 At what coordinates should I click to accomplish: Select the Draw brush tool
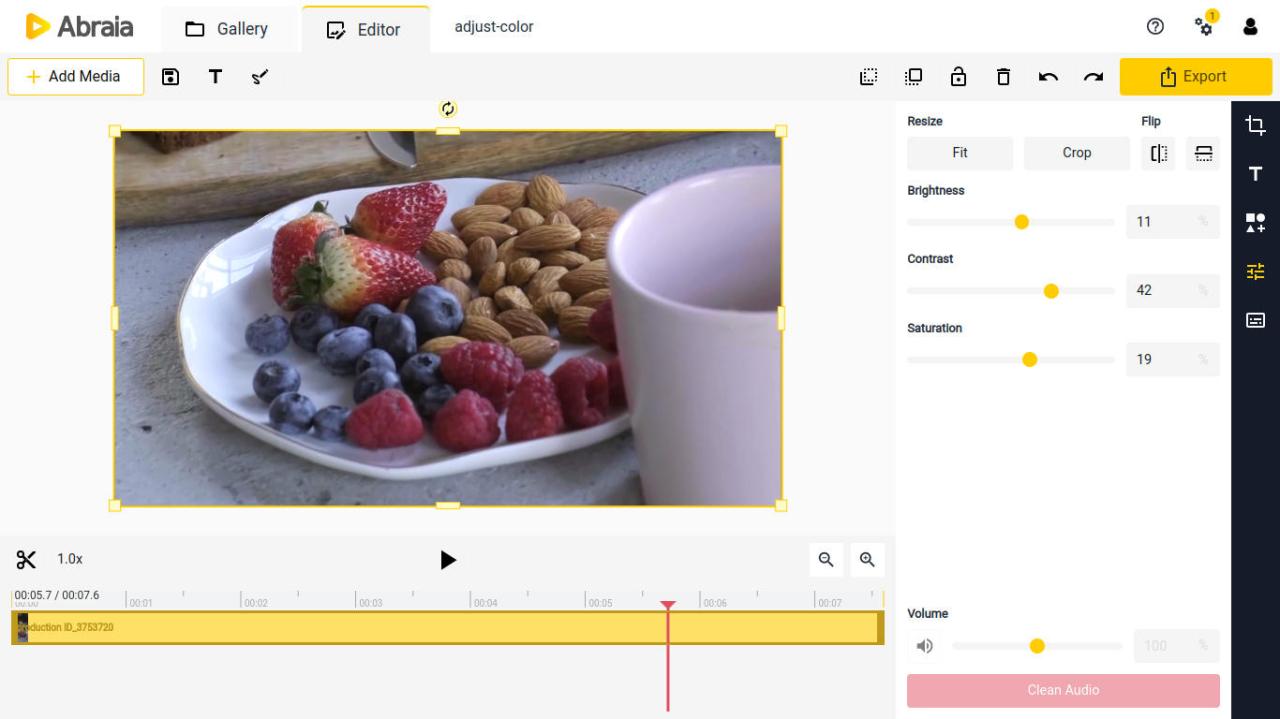click(x=260, y=76)
